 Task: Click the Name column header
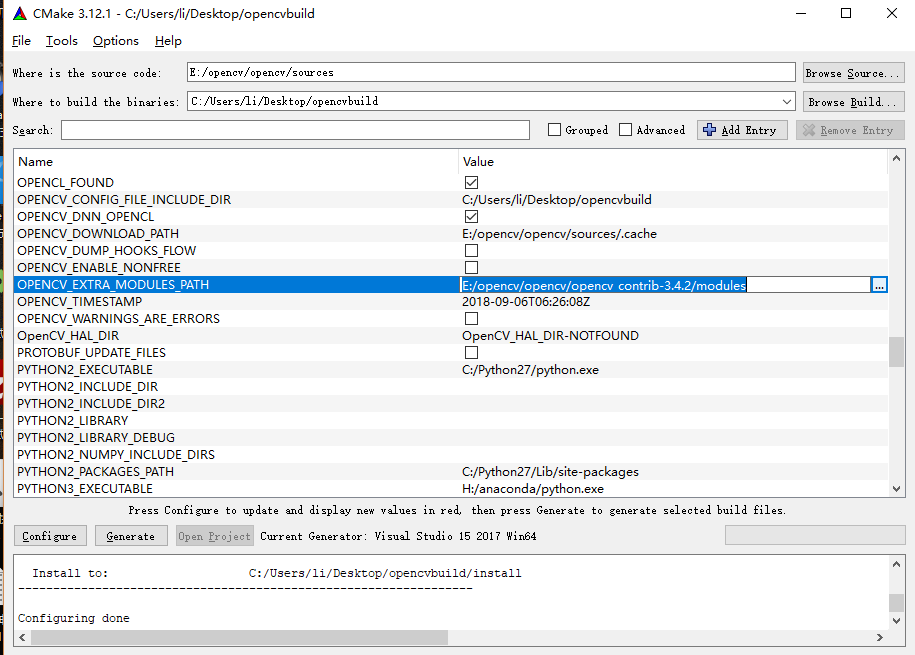click(237, 162)
